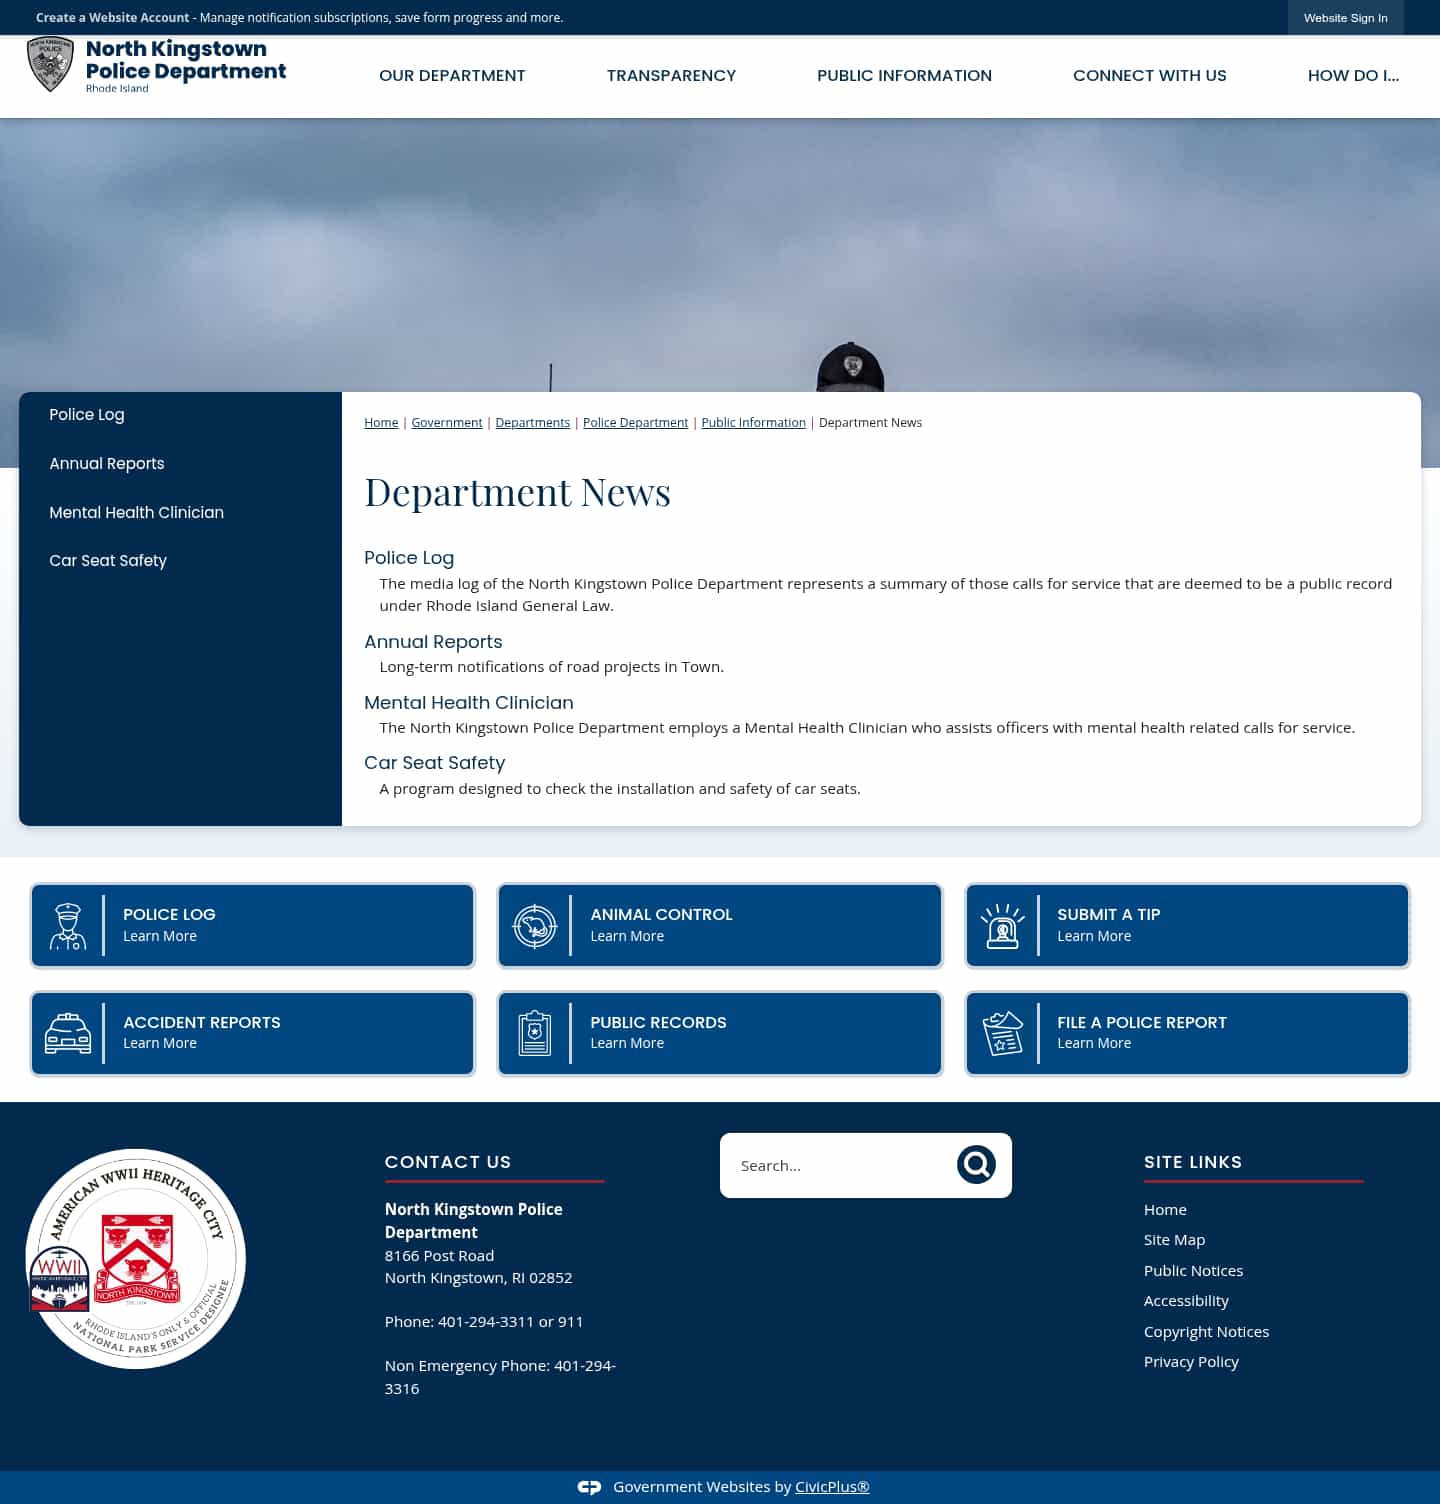Click the WWII Heritage City seal
1440x1504 pixels.
click(135, 1257)
